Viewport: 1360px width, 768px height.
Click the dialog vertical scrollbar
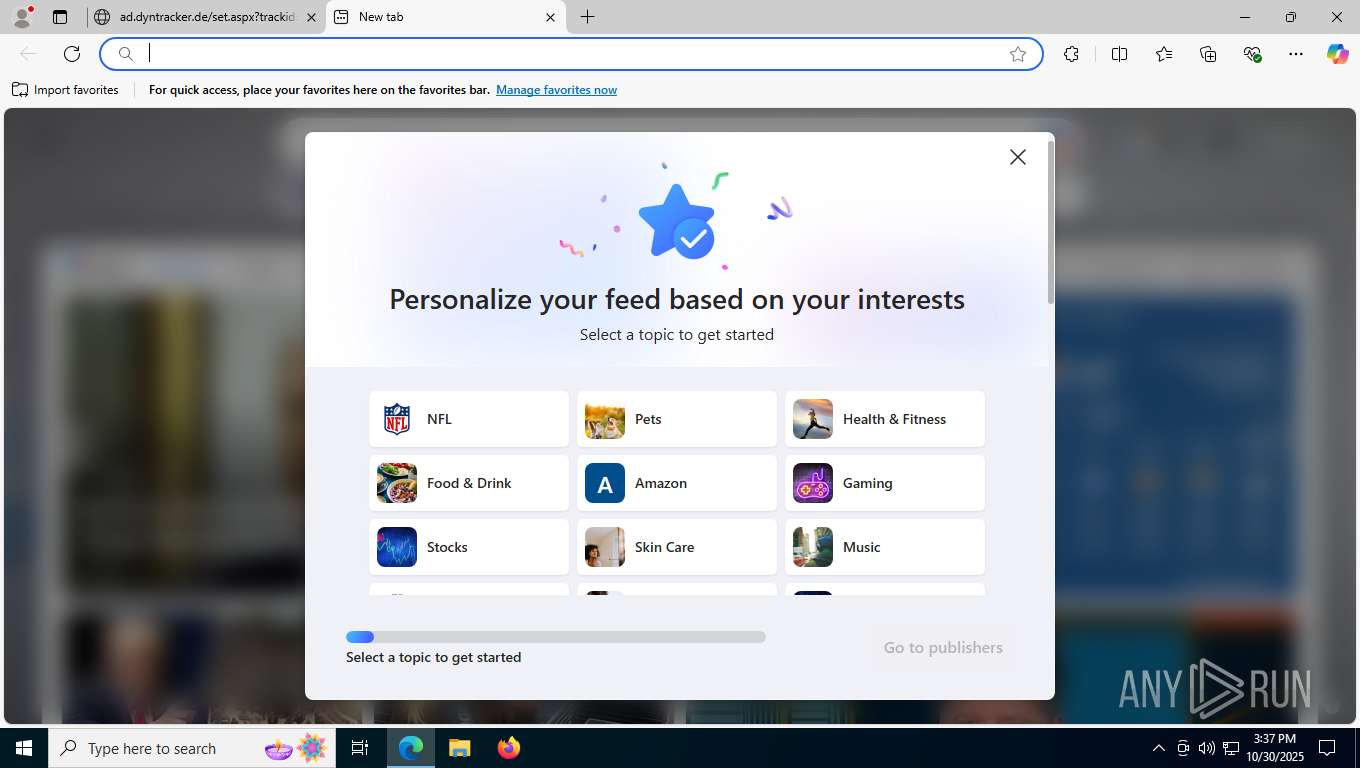point(1050,222)
